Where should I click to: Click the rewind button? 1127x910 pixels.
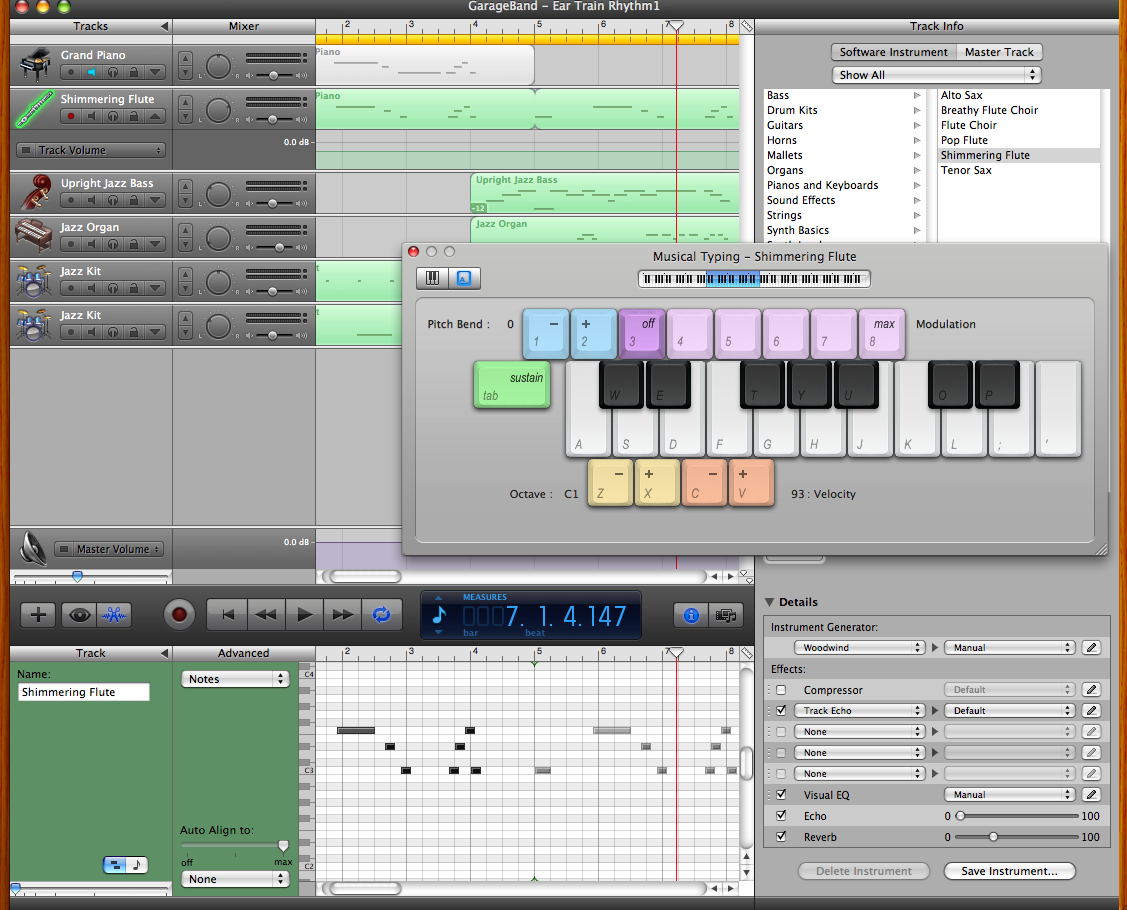click(266, 615)
